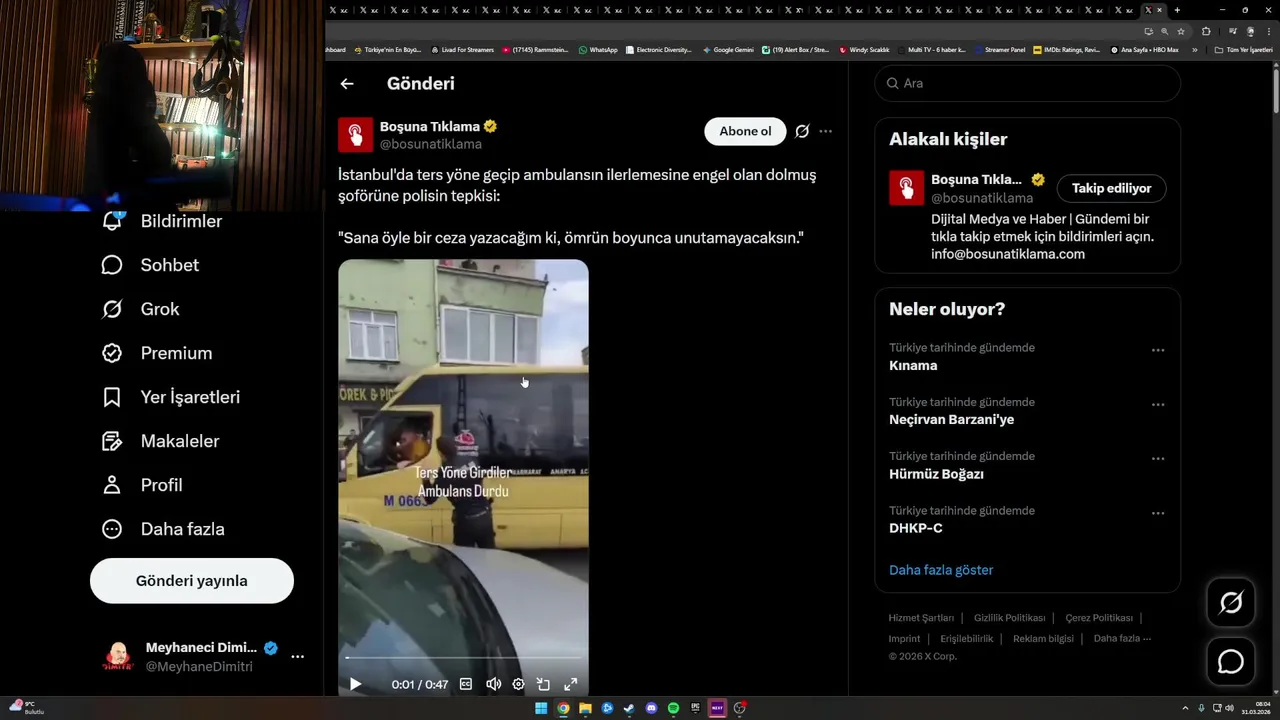Mute the video with the speaker icon
Screen dimensions: 1280x720
[x=493, y=684]
